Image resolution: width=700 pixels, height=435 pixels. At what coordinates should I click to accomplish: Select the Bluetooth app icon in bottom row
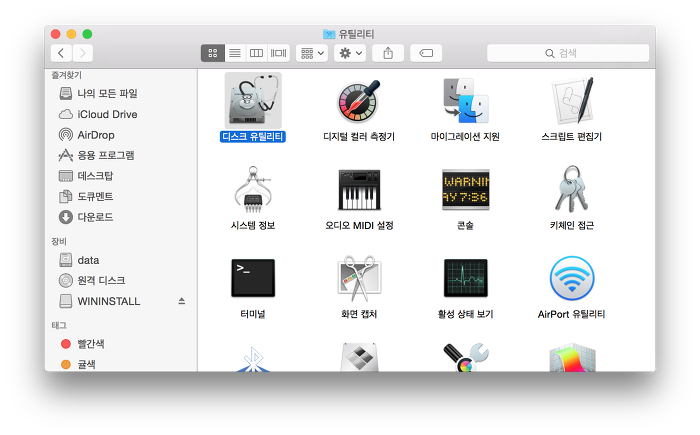tap(253, 359)
